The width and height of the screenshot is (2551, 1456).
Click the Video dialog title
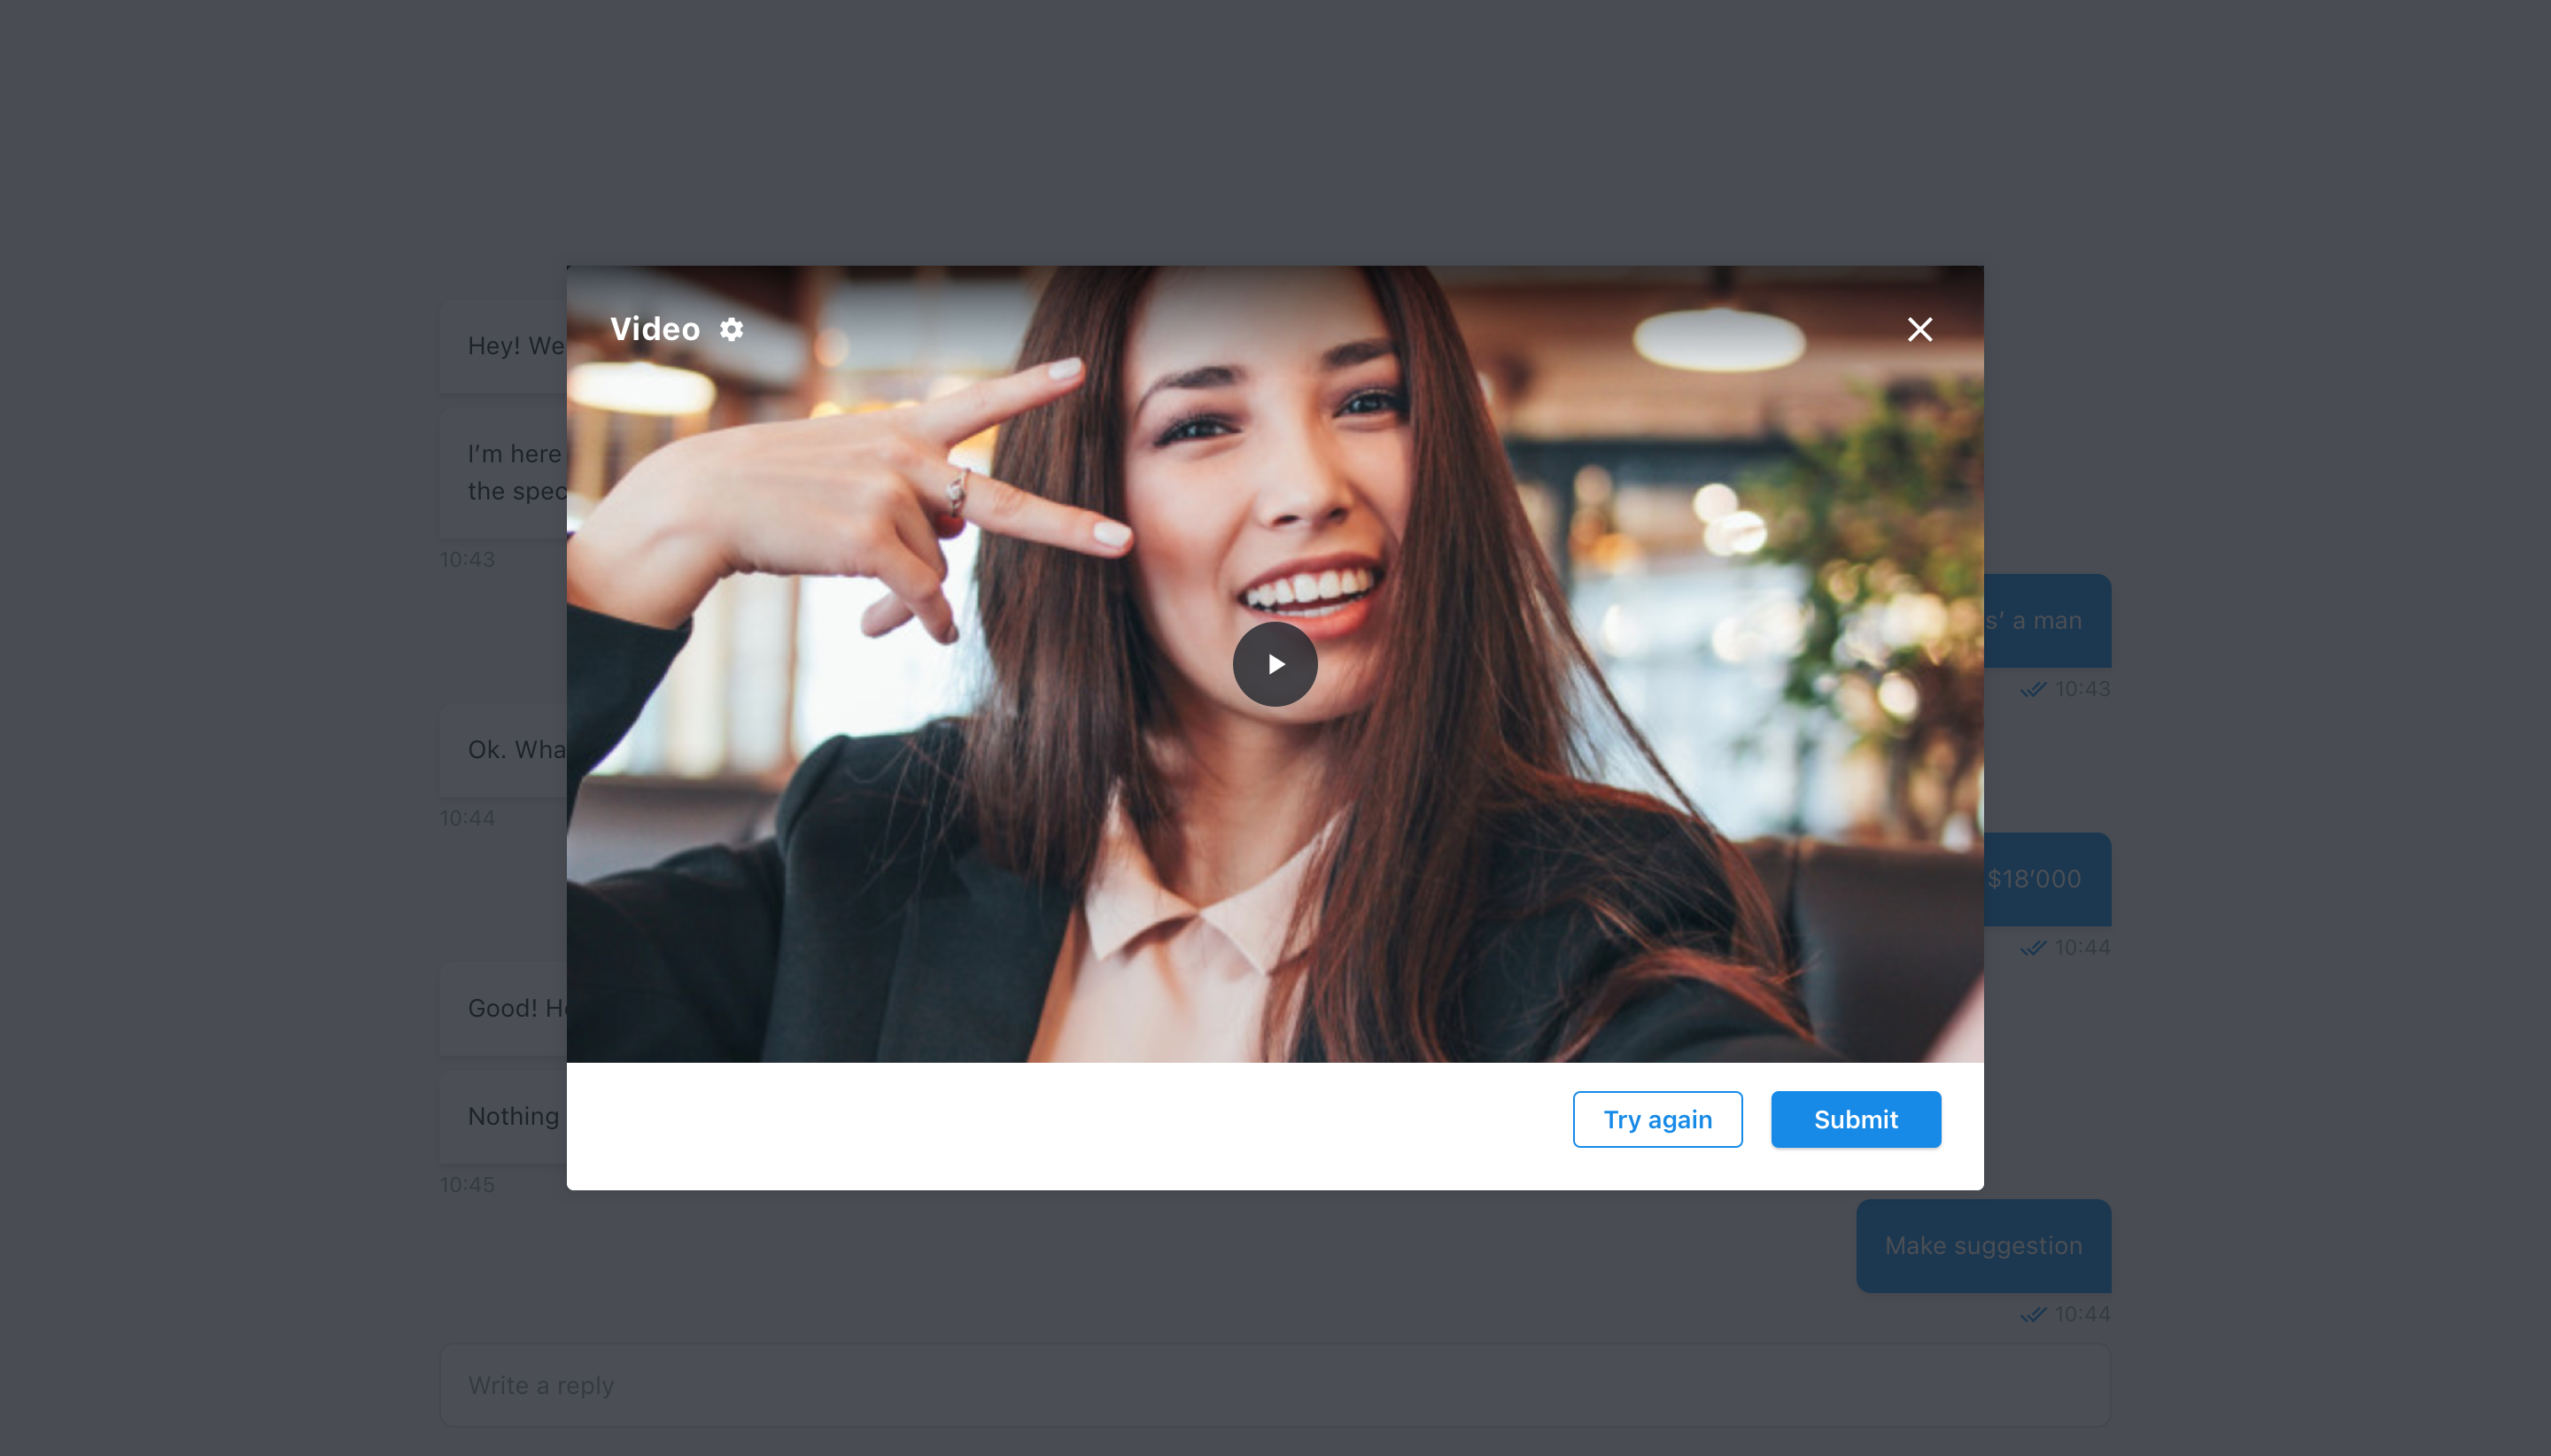pyautogui.click(x=655, y=329)
